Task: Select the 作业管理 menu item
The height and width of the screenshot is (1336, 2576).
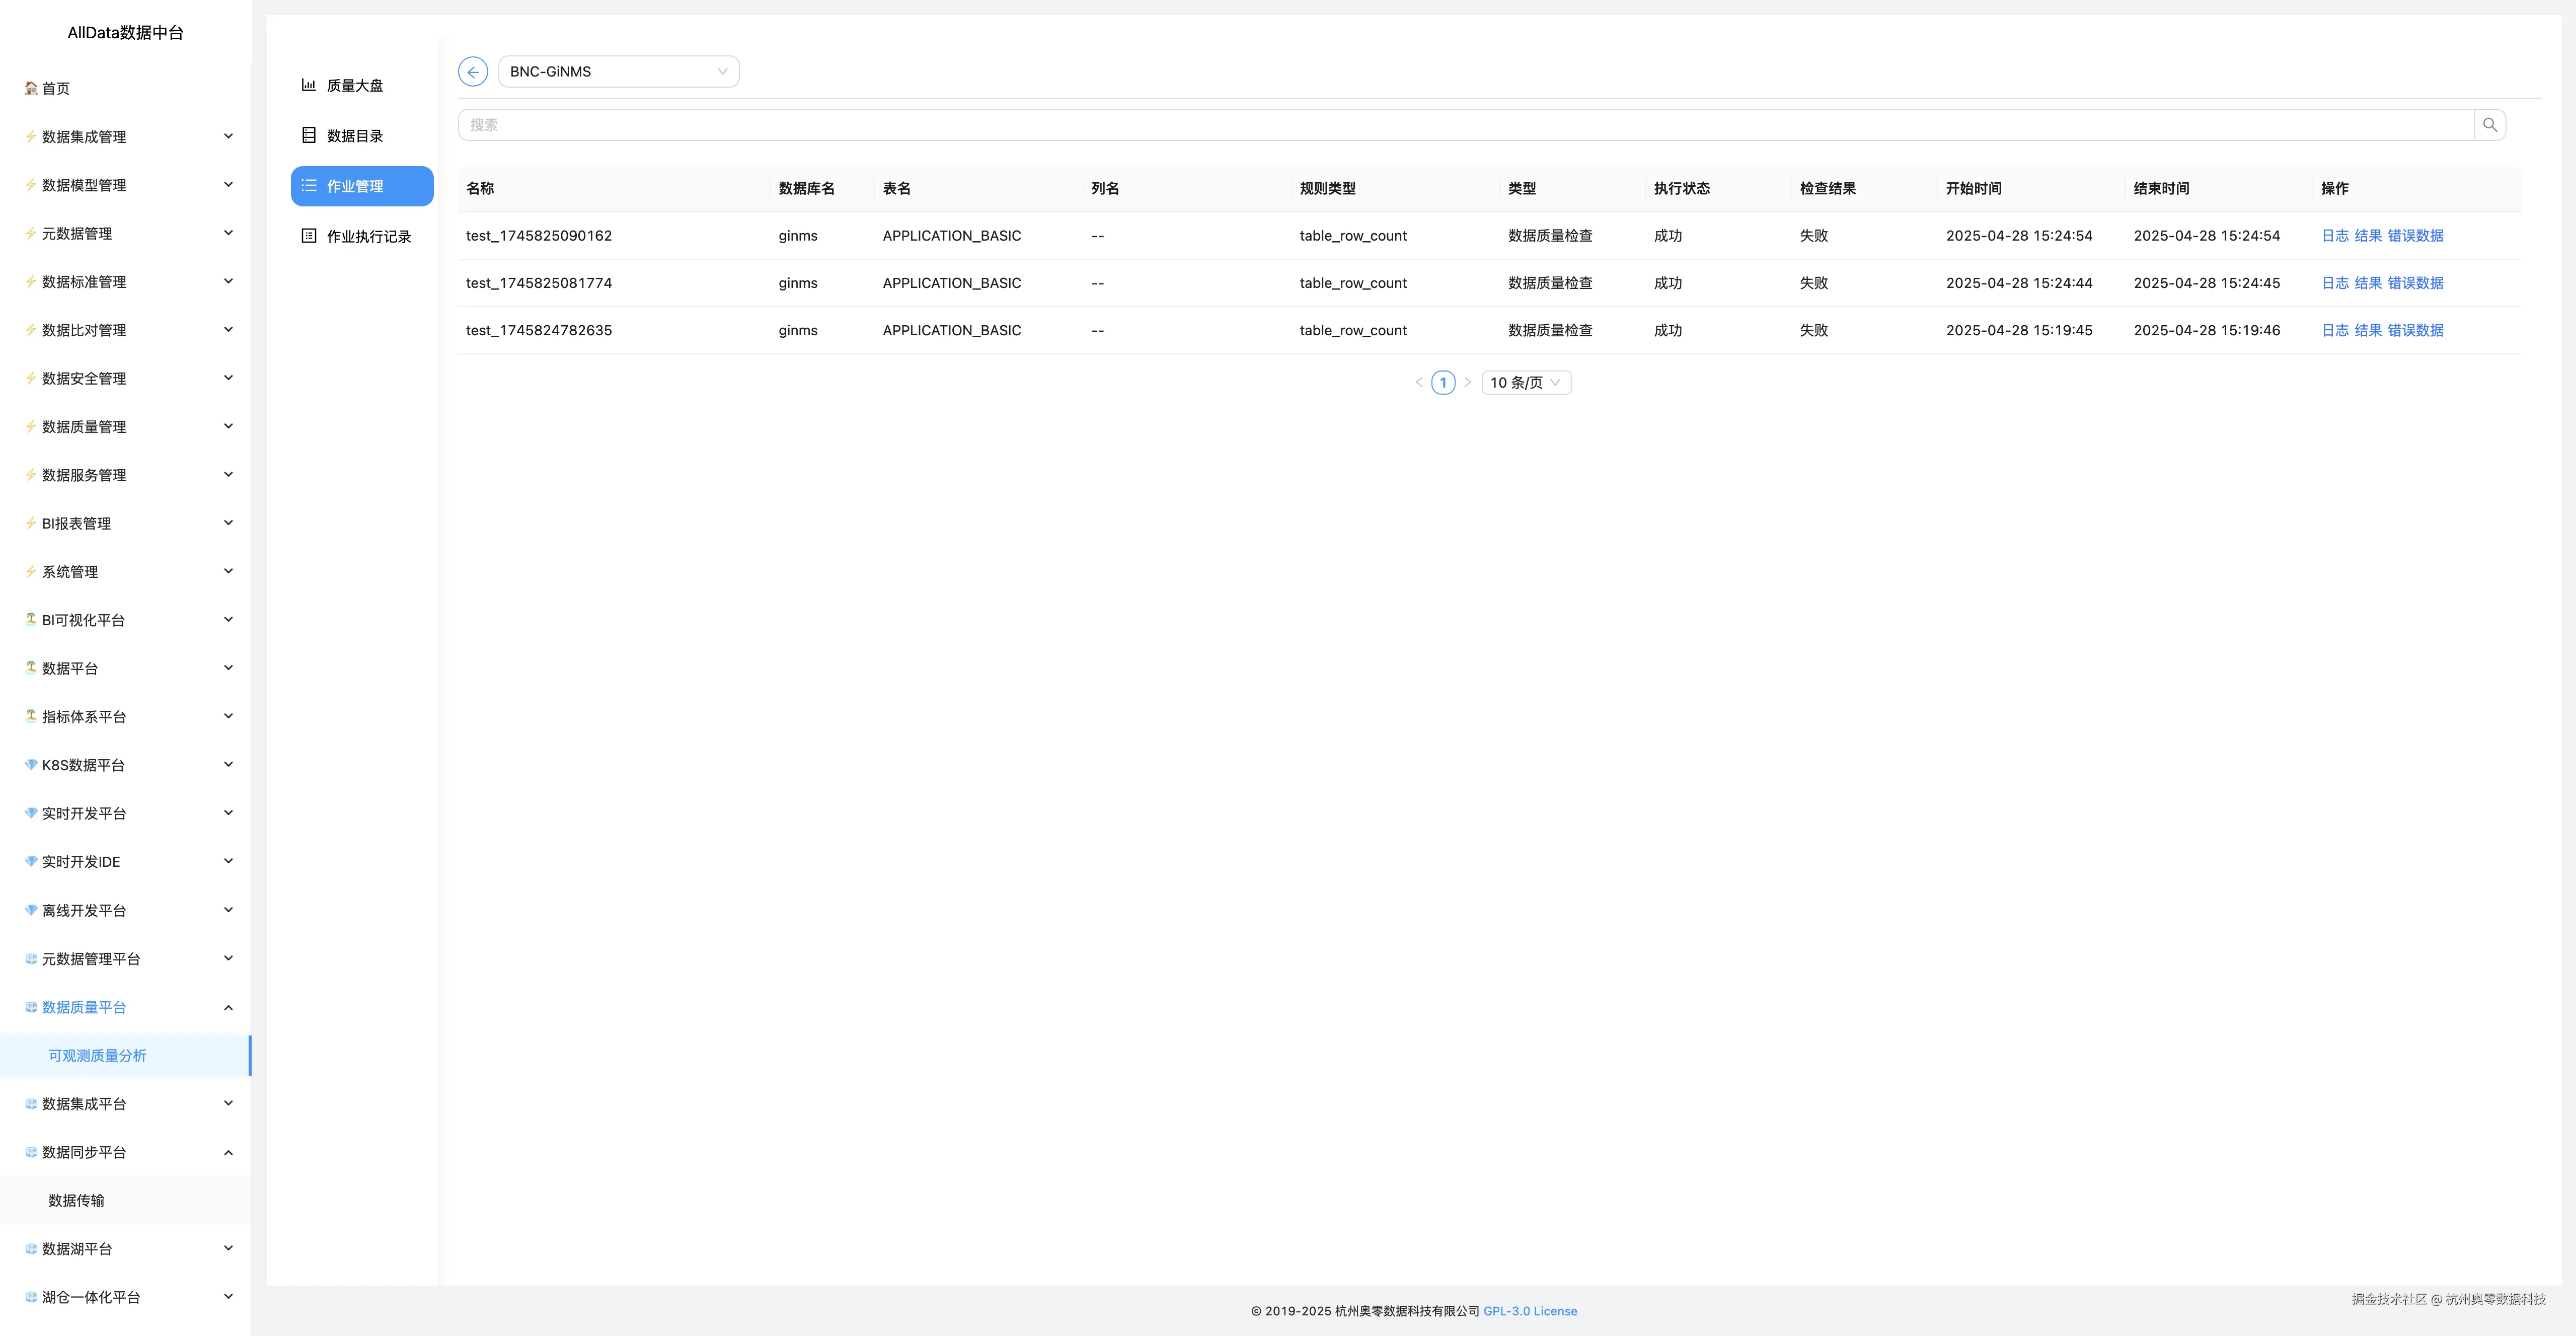Action: [x=362, y=186]
